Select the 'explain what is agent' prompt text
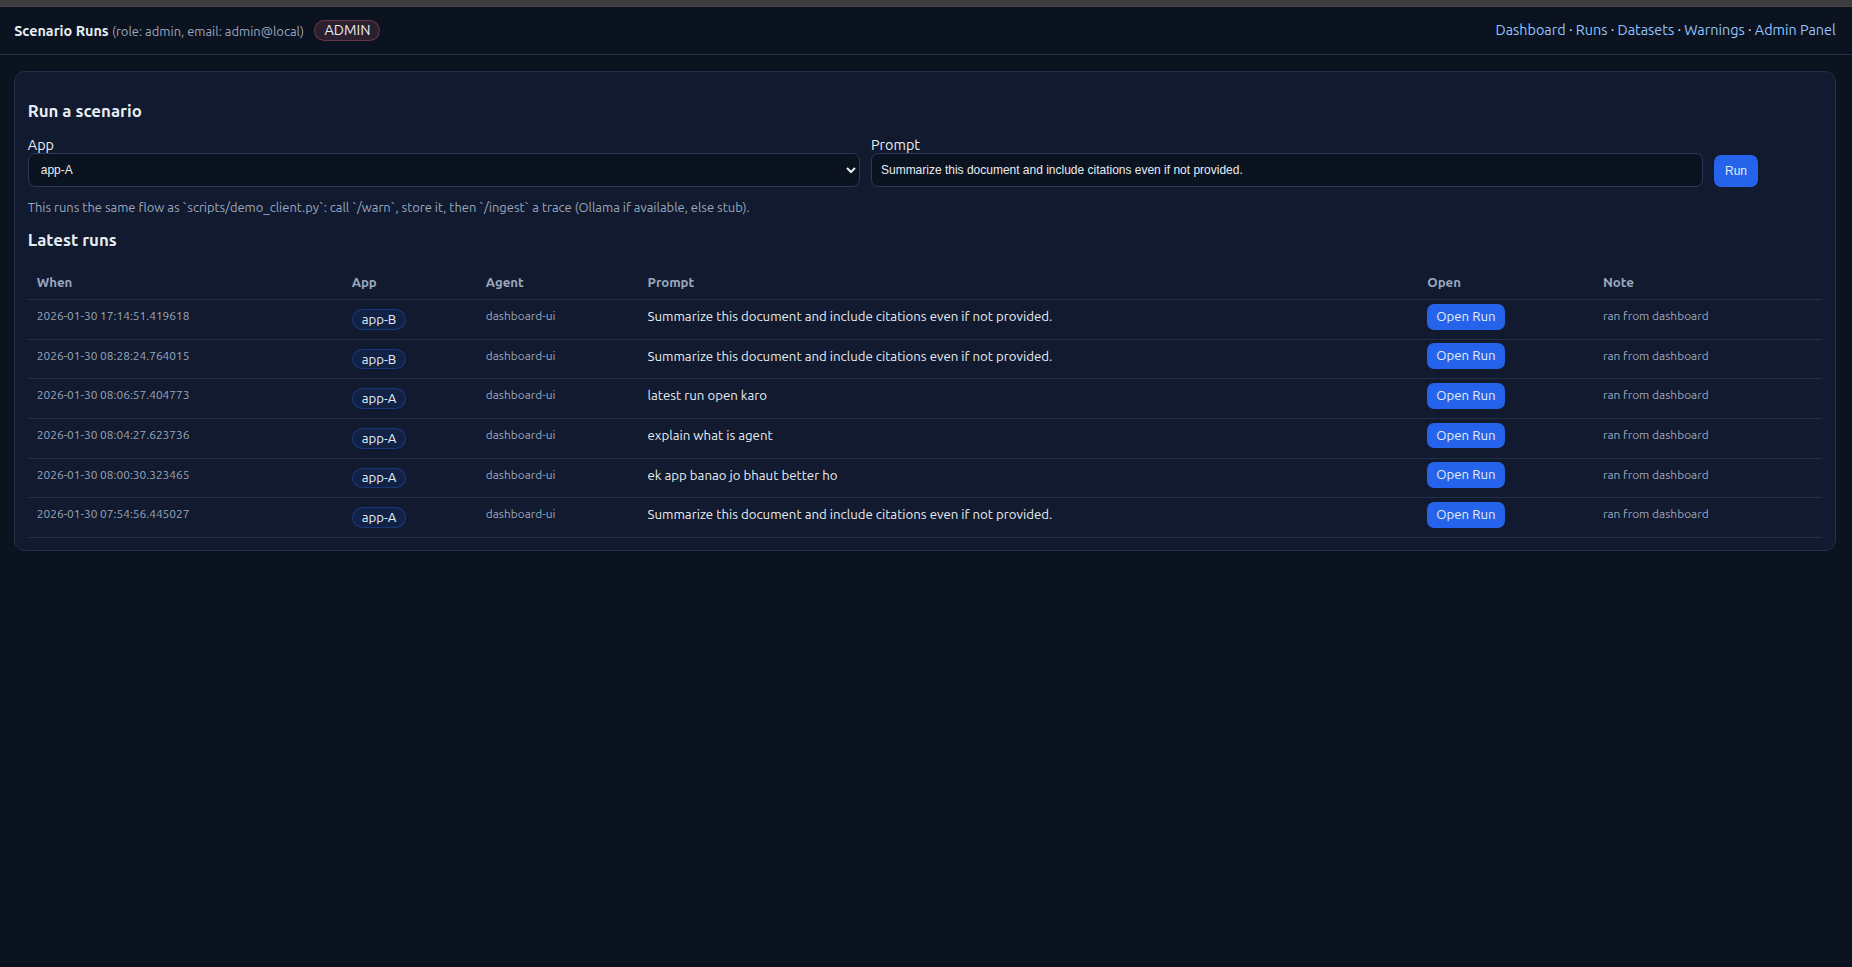The image size is (1852, 967). point(709,436)
